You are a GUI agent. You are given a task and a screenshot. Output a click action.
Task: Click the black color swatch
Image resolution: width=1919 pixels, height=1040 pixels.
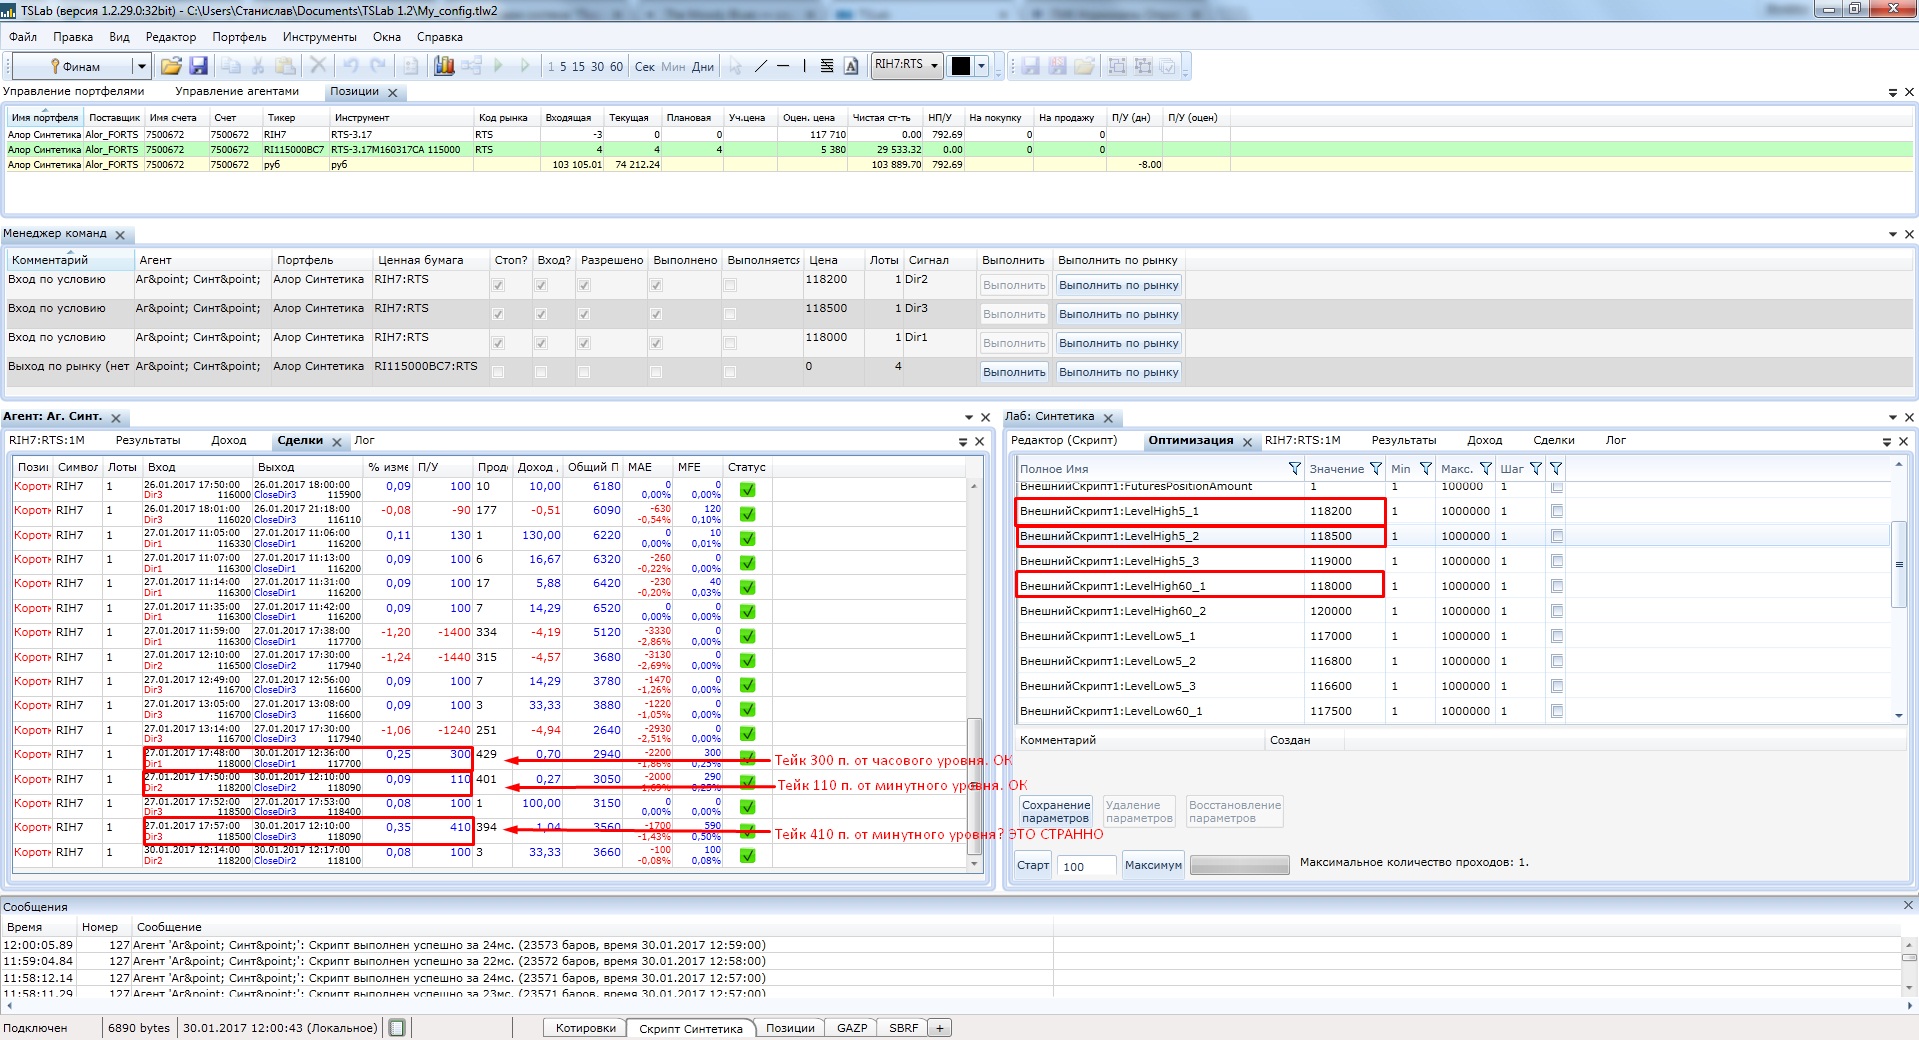[x=960, y=66]
